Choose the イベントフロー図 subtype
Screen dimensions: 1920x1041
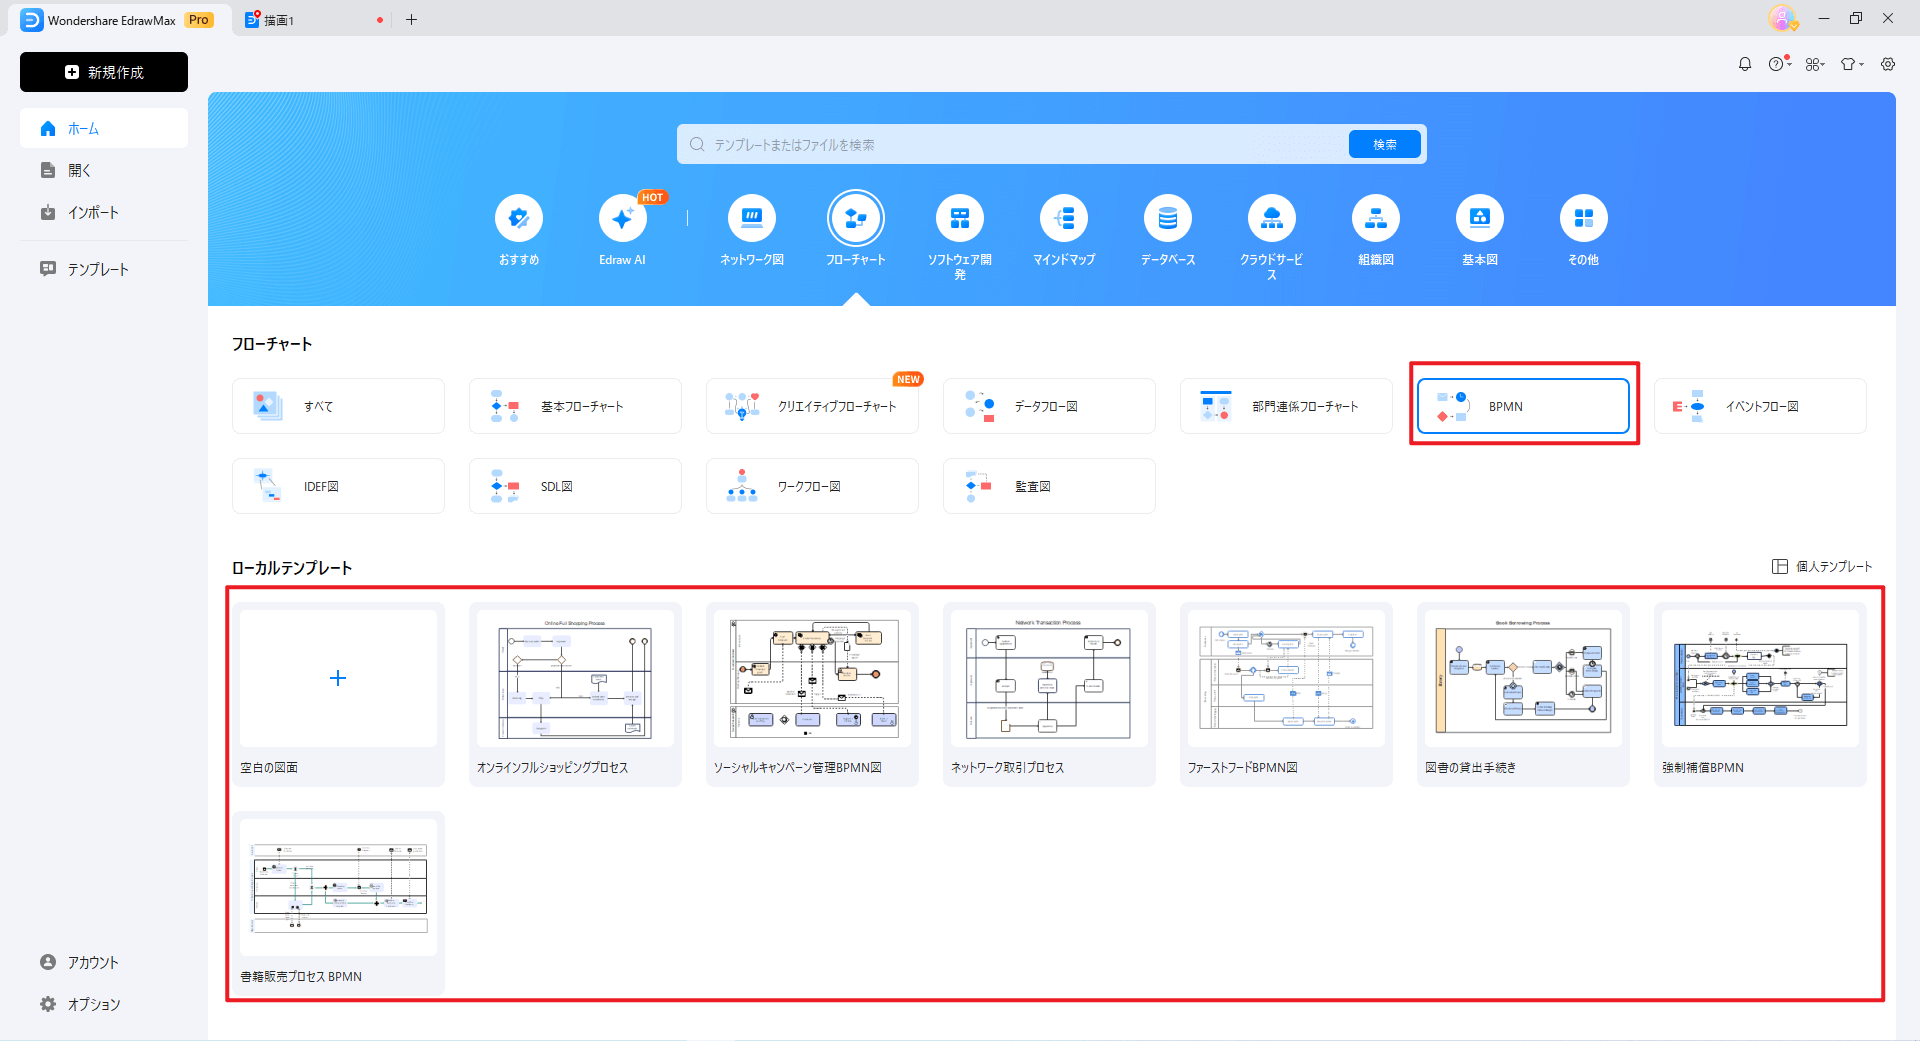pyautogui.click(x=1760, y=406)
